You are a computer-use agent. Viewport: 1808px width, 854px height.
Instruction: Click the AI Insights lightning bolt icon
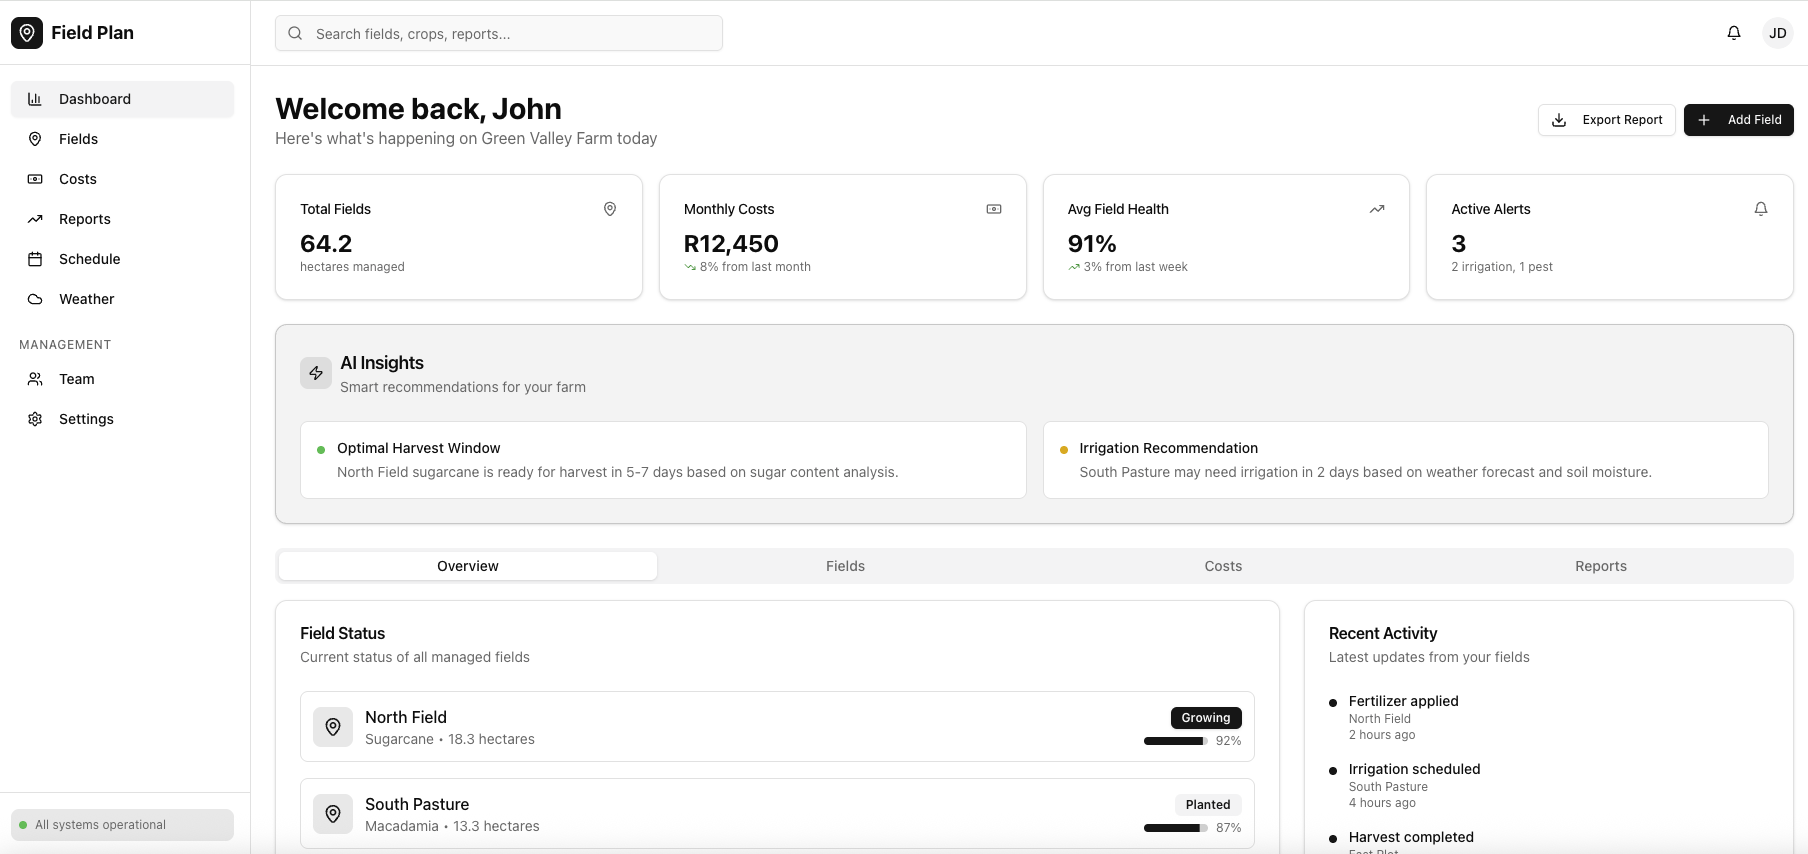(316, 373)
